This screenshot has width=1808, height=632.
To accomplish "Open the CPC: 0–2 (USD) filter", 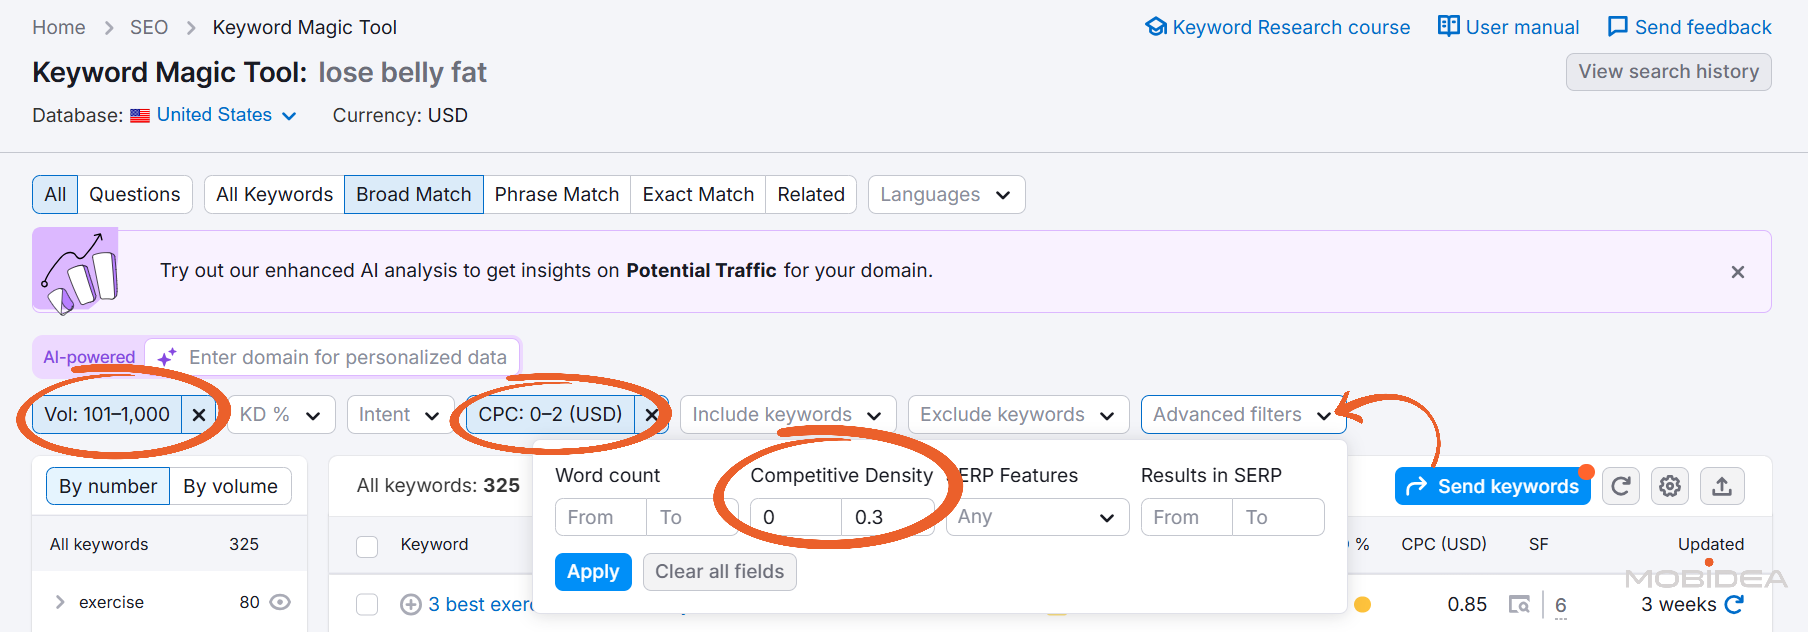I will pyautogui.click(x=550, y=414).
